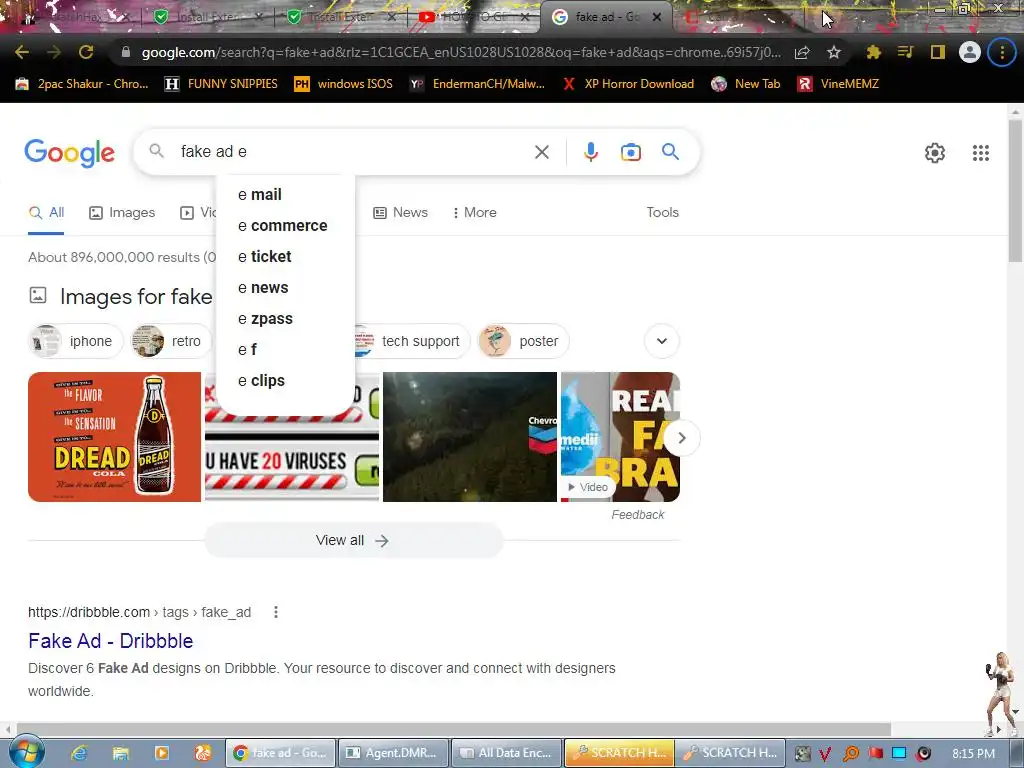
Task: Filter images by the 'tech support' chip
Action: tap(411, 341)
